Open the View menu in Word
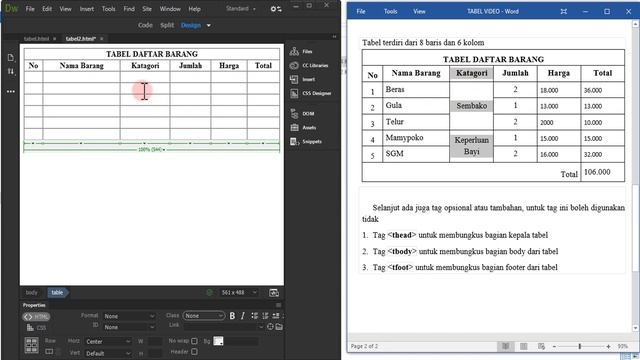Viewport: 640px width, 360px height. [419, 11]
